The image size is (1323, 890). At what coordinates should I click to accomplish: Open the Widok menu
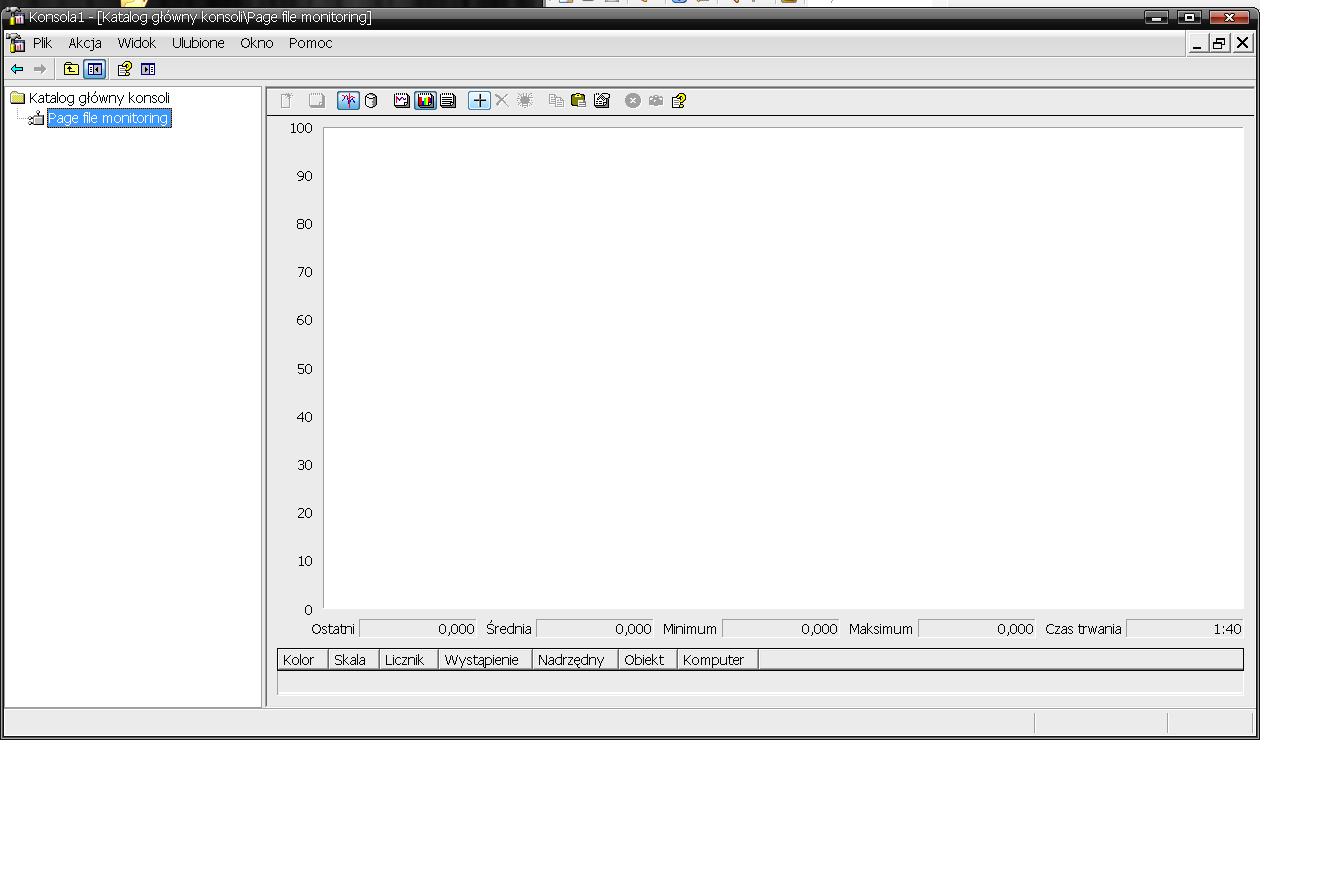click(136, 43)
